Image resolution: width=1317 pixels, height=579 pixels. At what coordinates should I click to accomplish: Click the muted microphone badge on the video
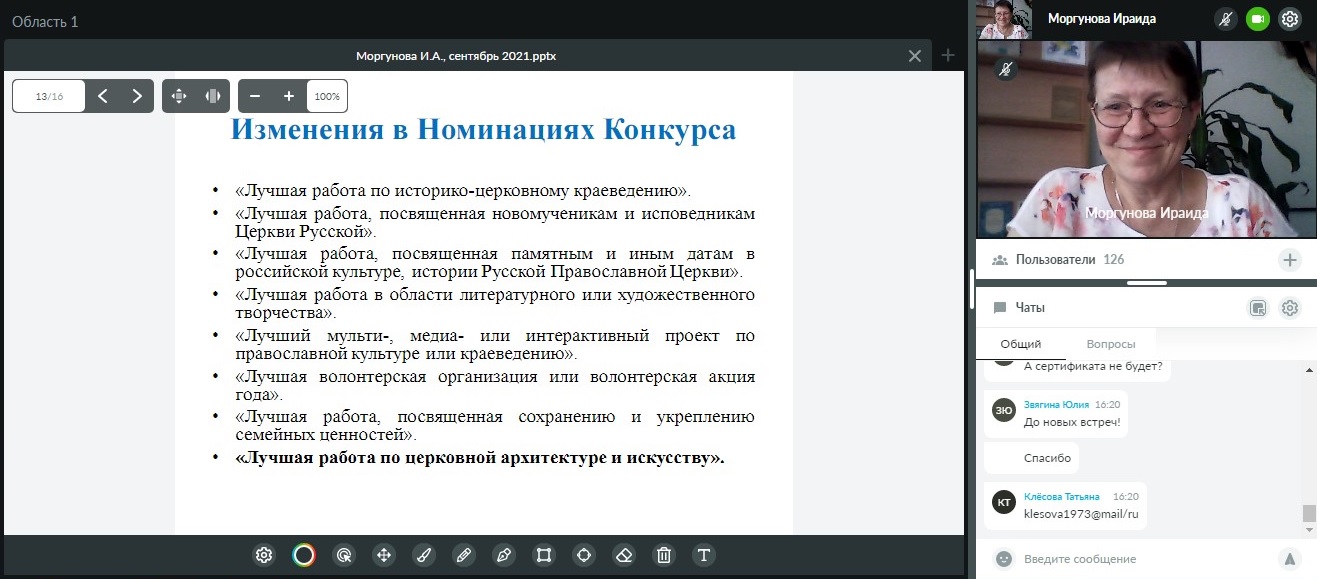tap(1008, 69)
